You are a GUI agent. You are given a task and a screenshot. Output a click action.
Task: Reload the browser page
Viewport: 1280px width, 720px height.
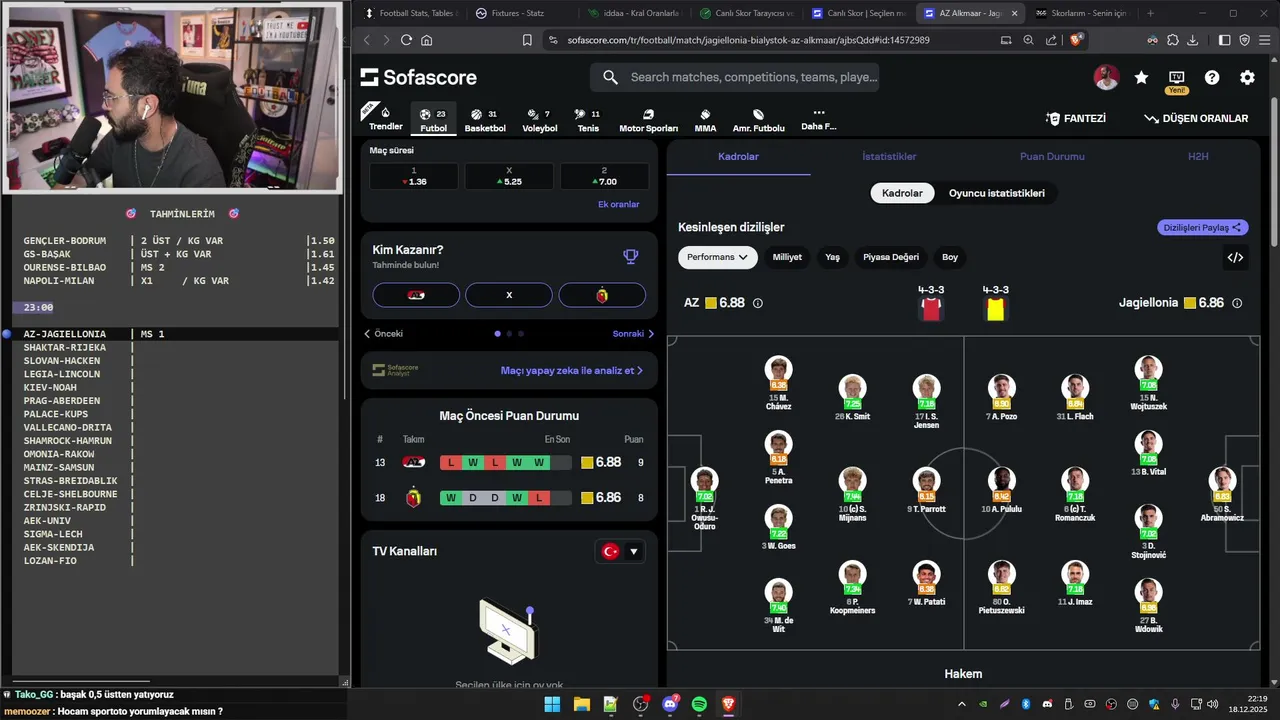(406, 40)
